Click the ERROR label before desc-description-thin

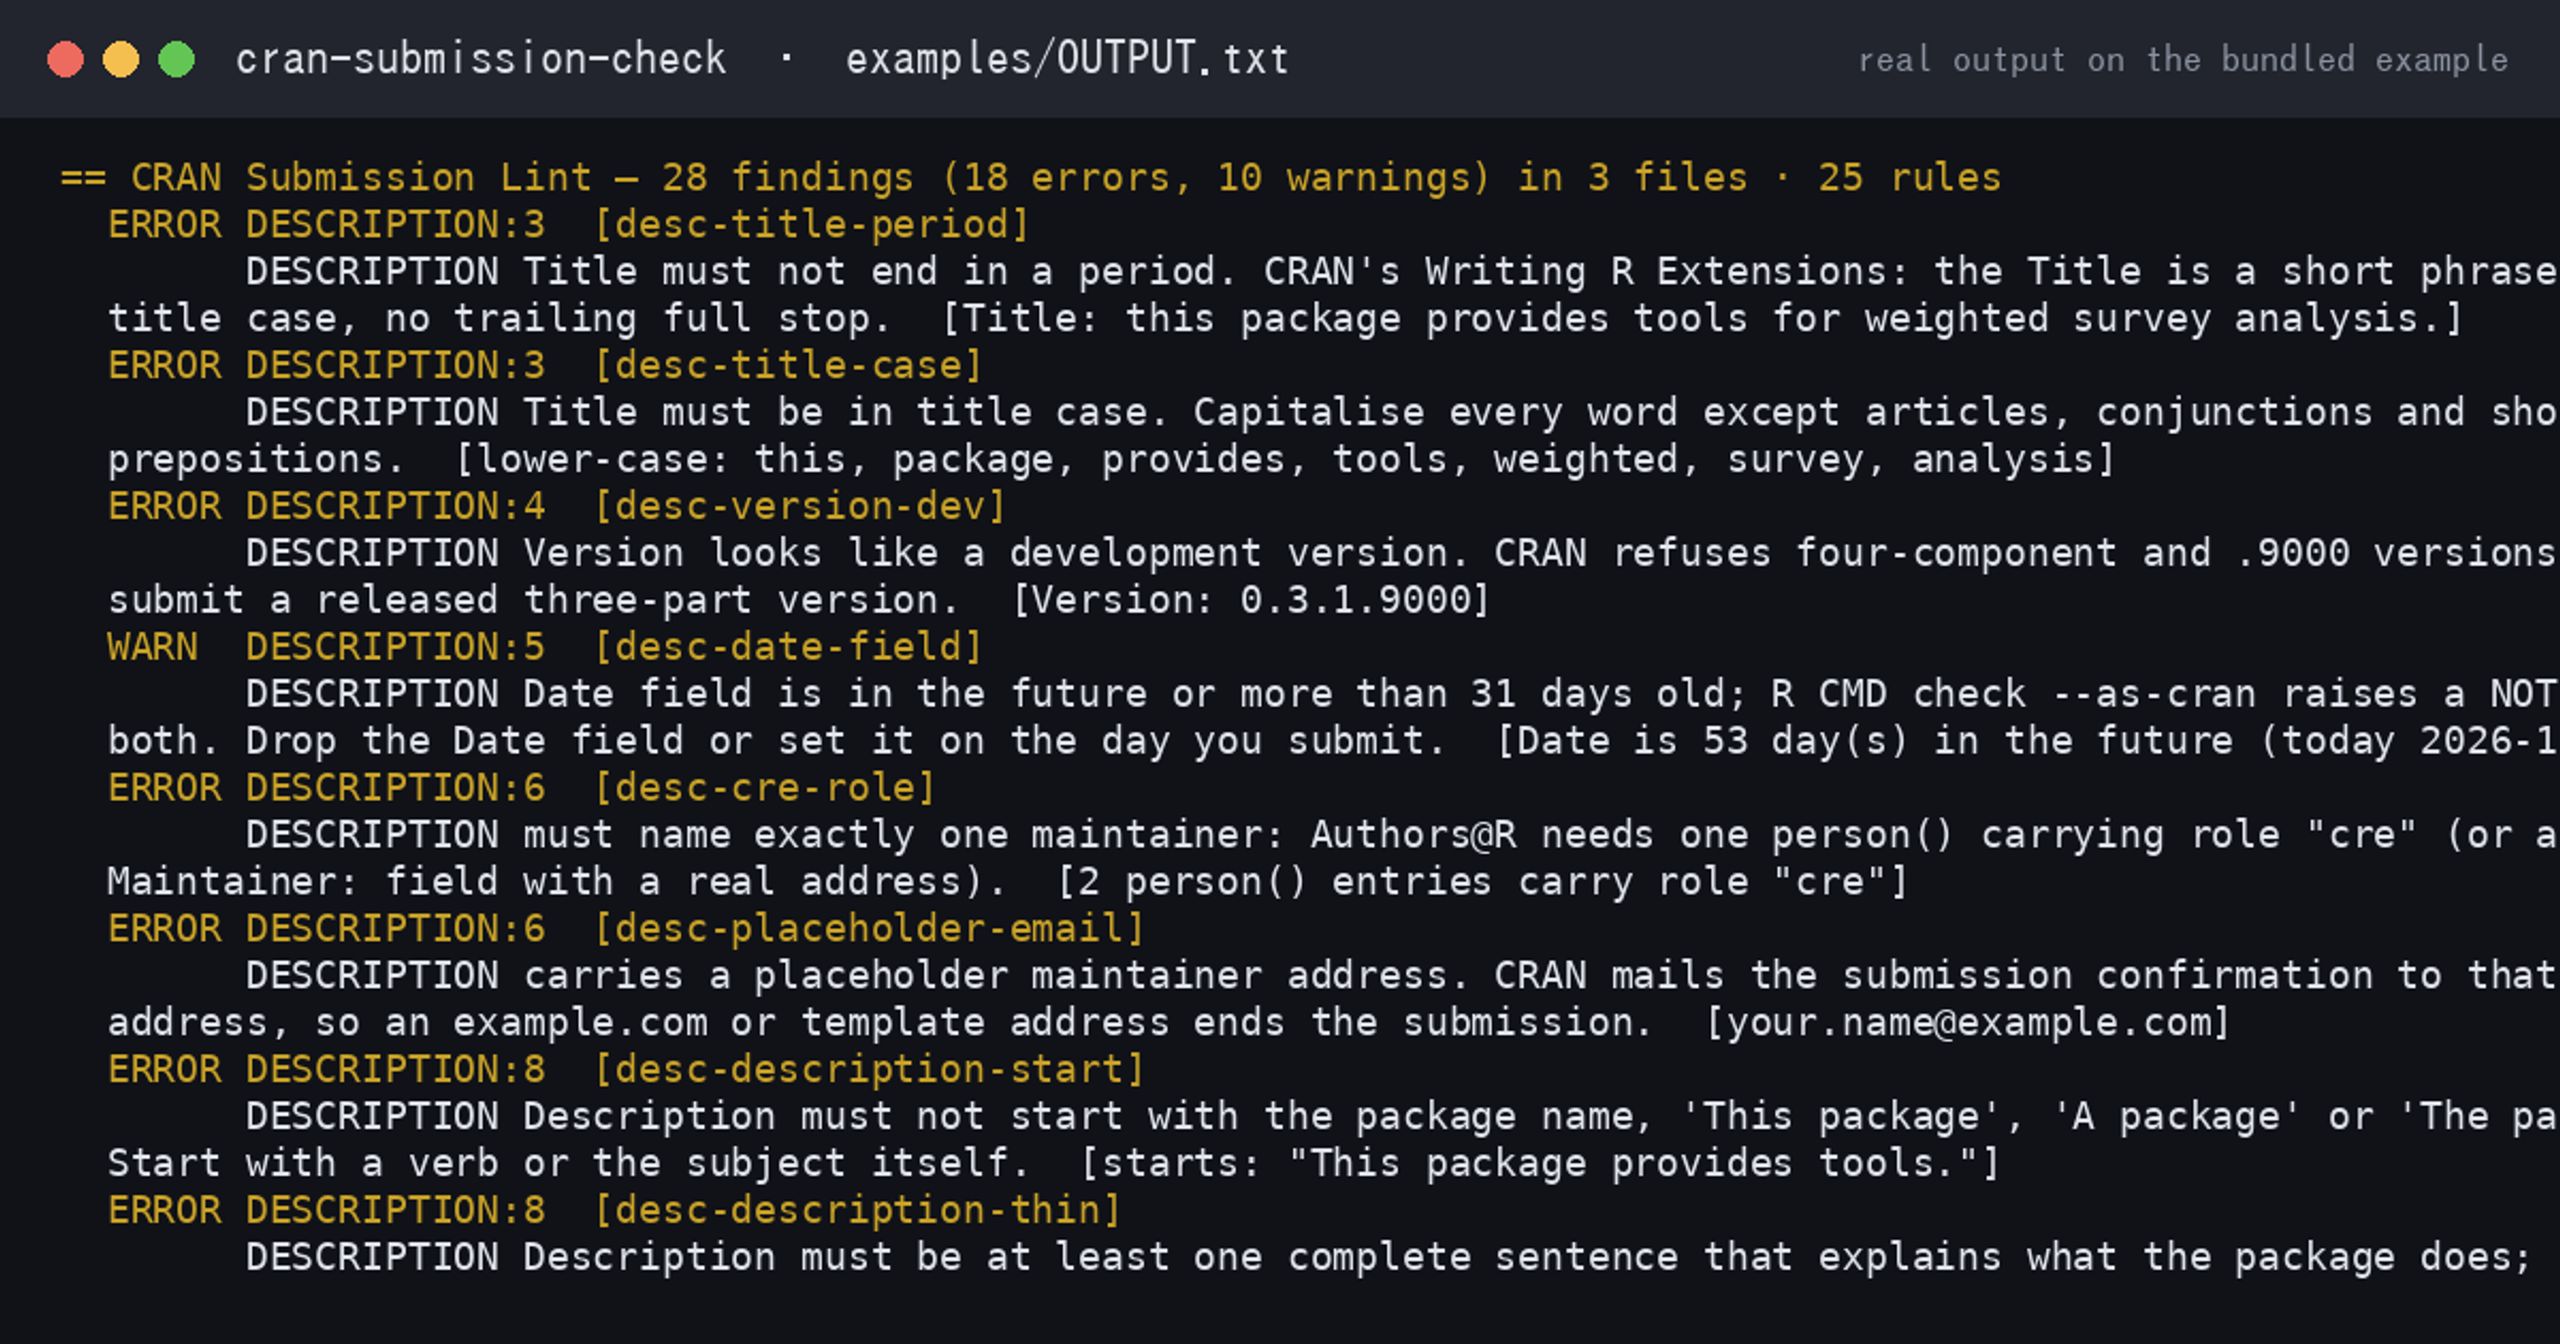[x=164, y=1211]
